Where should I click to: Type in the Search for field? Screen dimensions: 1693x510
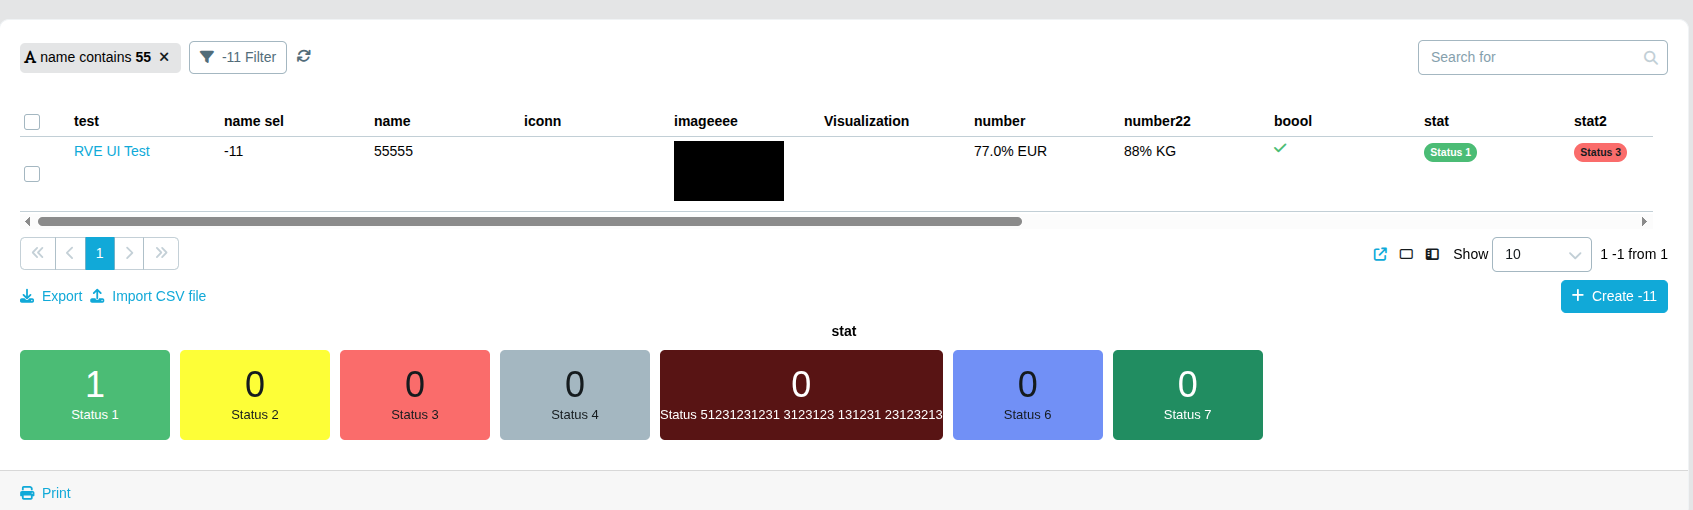click(x=1530, y=58)
